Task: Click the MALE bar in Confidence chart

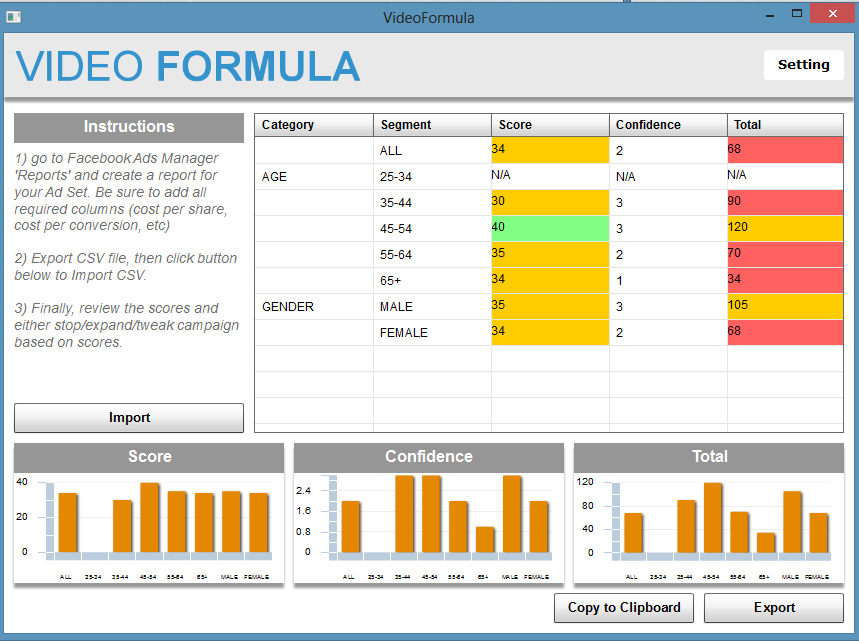Action: [512, 514]
